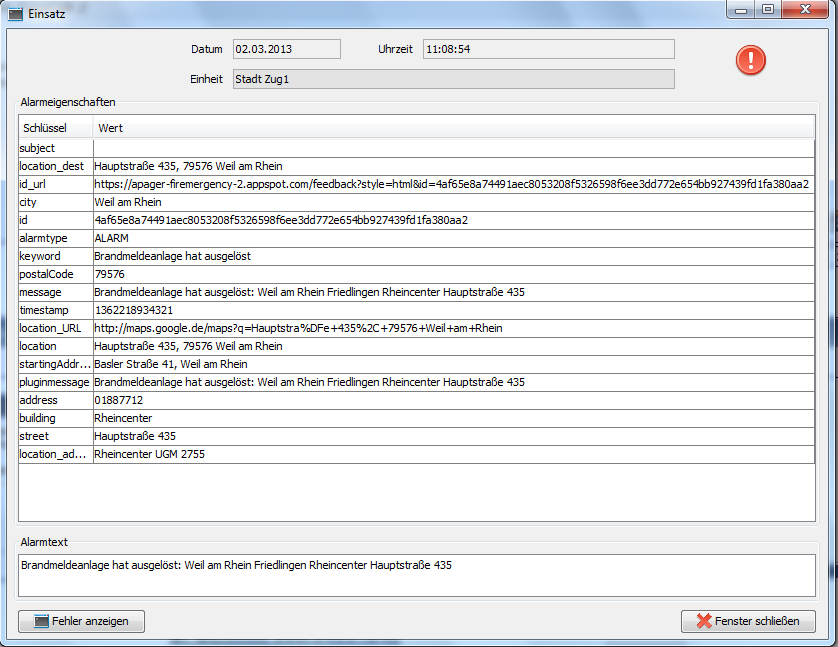Click the window icon on Fehler anzeigen

(41, 621)
